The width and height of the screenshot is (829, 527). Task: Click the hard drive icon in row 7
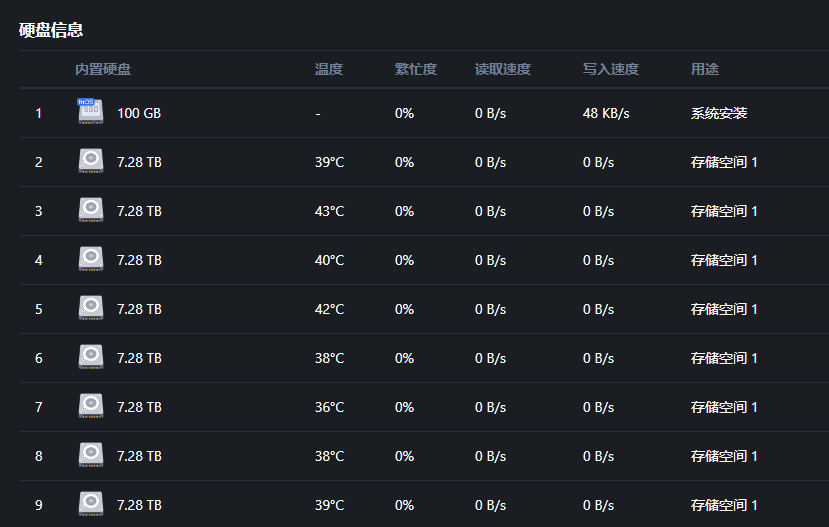click(91, 406)
